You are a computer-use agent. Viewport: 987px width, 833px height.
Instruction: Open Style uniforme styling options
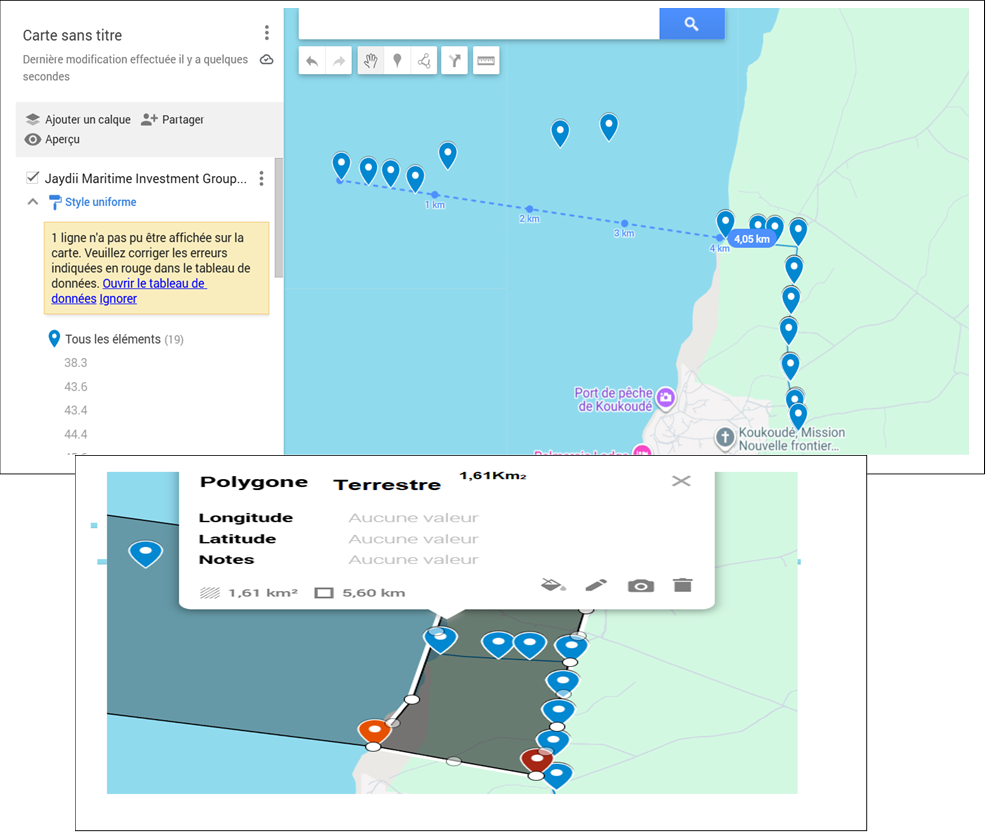click(93, 202)
